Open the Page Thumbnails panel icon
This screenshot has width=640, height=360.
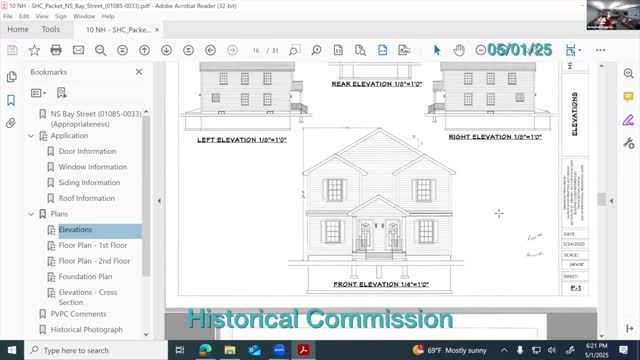click(11, 77)
